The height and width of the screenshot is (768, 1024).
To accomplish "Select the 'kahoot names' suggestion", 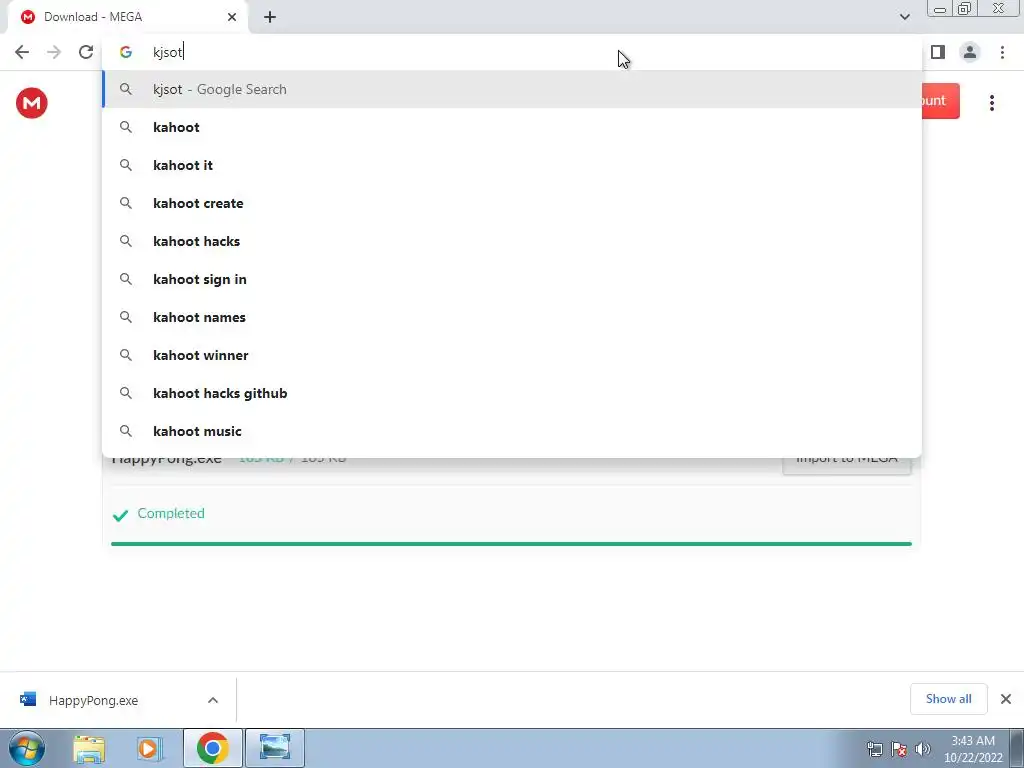I will tap(512, 317).
